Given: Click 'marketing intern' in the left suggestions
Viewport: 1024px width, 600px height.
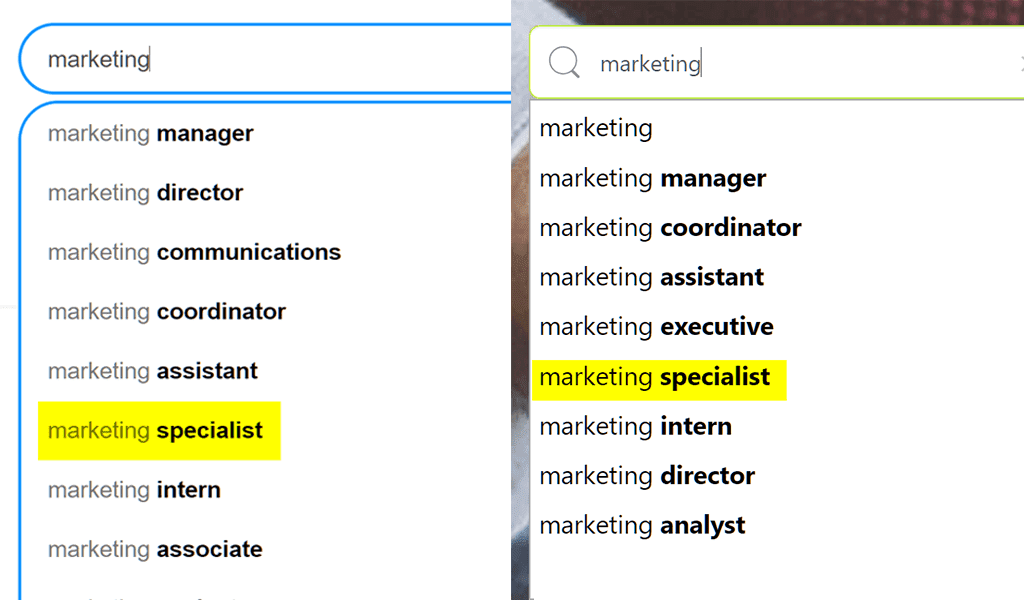Looking at the screenshot, I should (x=133, y=490).
